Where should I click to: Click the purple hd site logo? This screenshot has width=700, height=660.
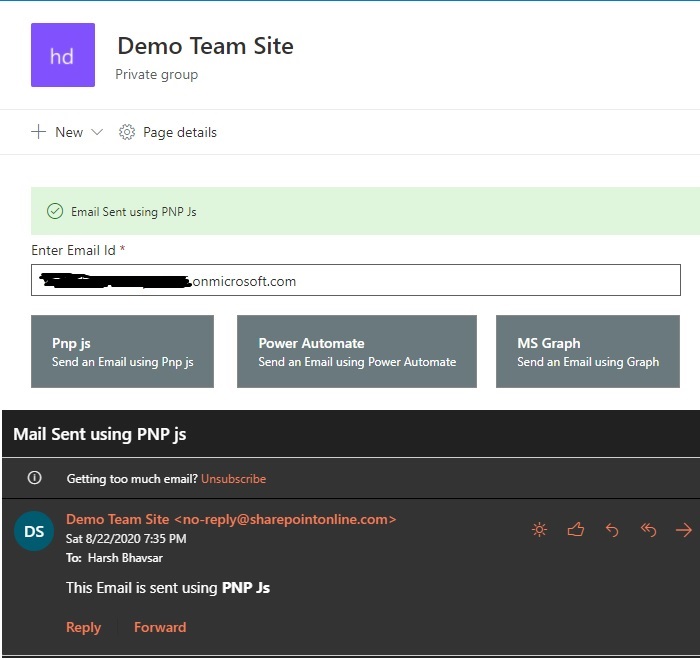tap(63, 55)
